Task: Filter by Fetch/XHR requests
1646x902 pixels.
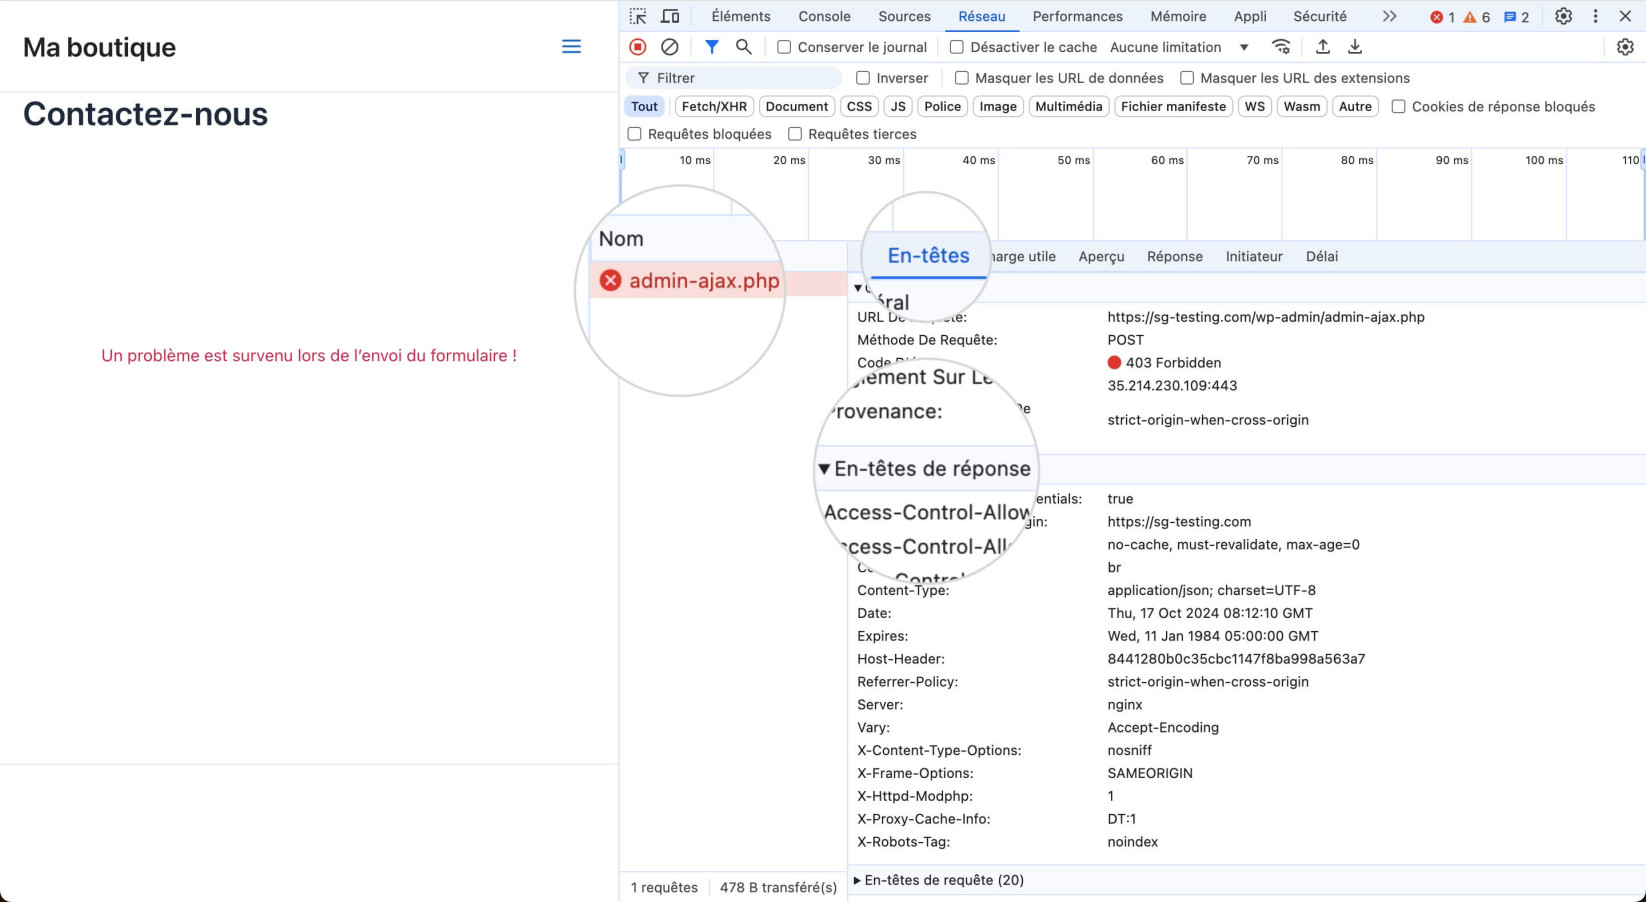Action: 714,106
